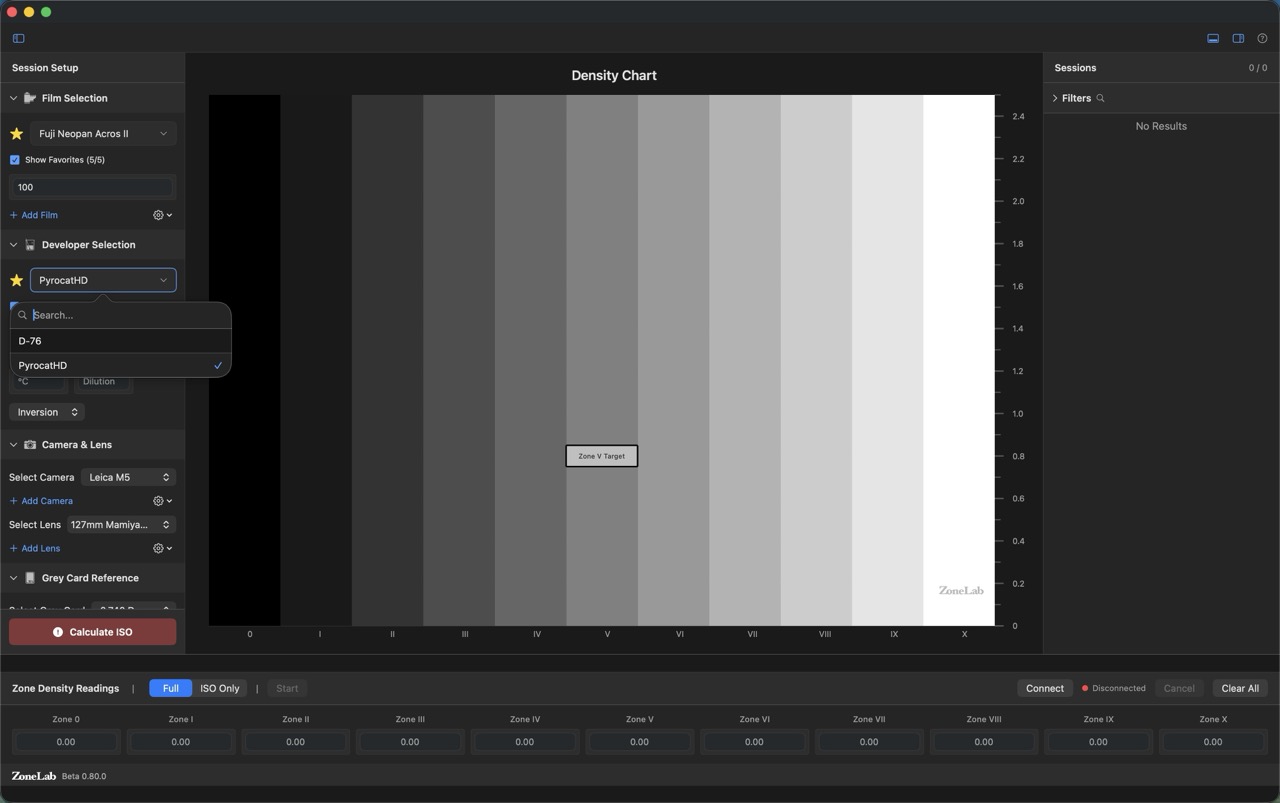Click the black Zone 0 chart bar
The height and width of the screenshot is (803, 1280).
(x=244, y=360)
